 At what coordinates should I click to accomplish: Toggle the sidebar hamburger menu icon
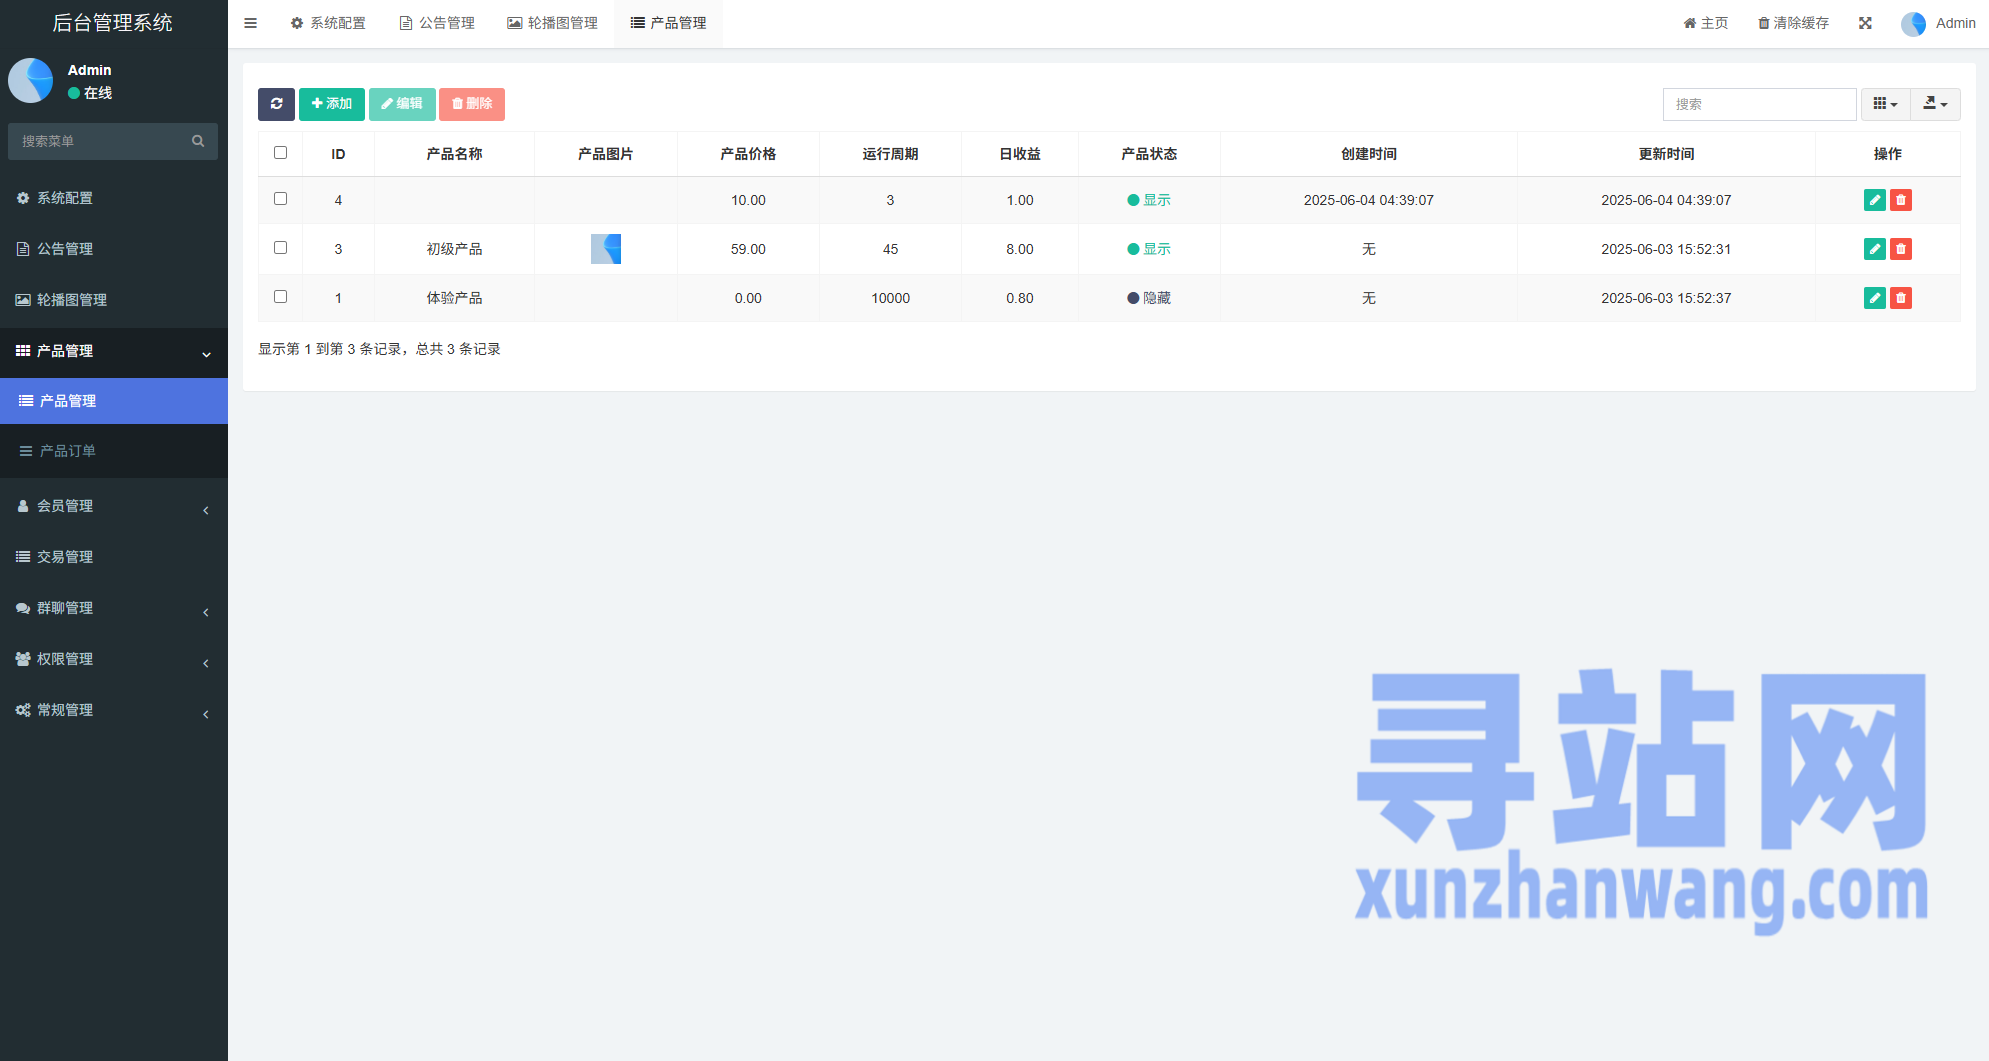pyautogui.click(x=251, y=23)
